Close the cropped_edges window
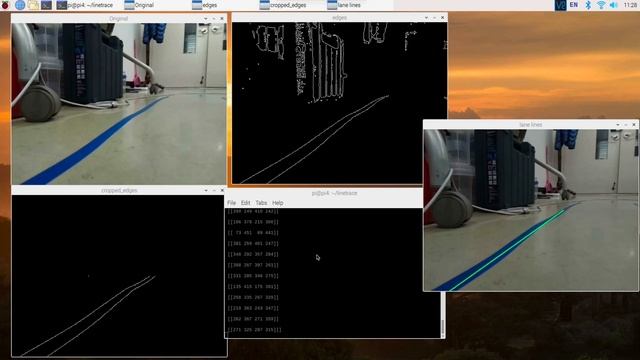 222,190
